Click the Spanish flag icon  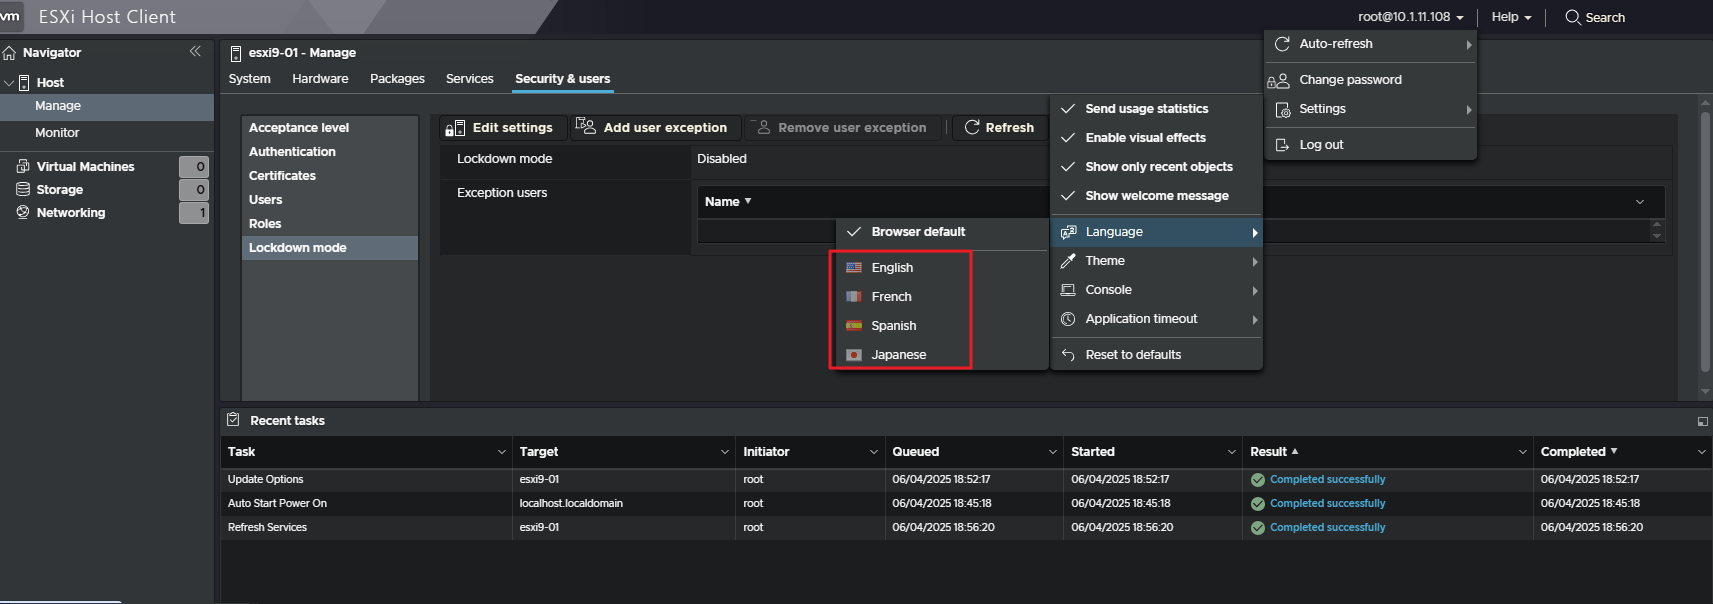tap(854, 326)
